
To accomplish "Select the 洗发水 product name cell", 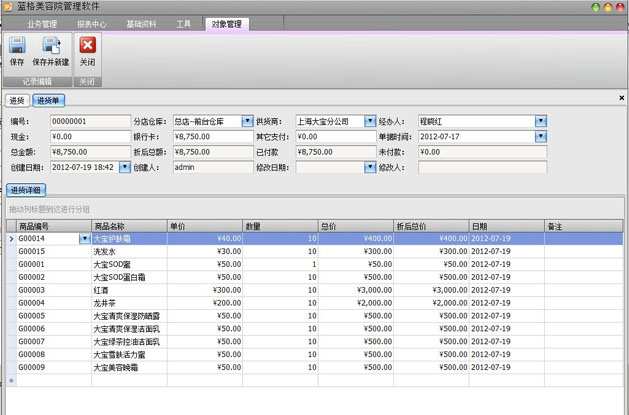I will [x=129, y=251].
